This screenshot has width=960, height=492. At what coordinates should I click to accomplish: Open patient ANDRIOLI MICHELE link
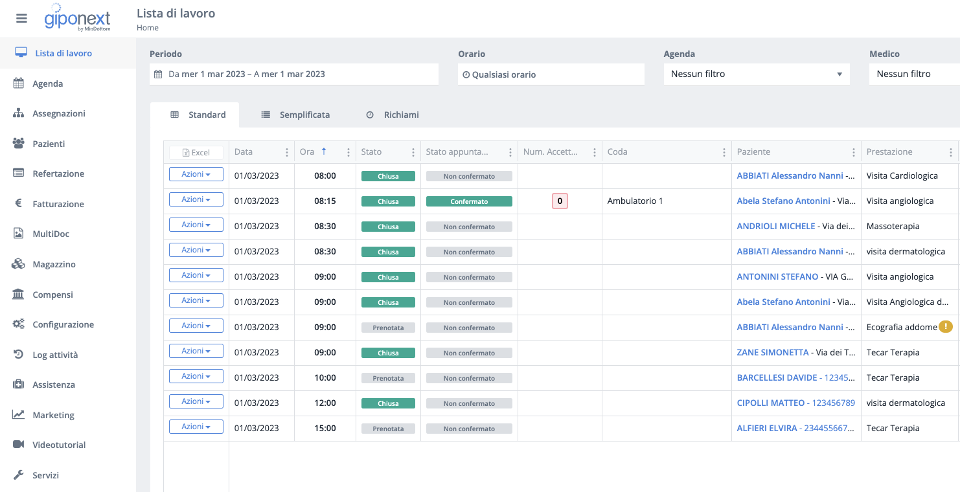[776, 226]
